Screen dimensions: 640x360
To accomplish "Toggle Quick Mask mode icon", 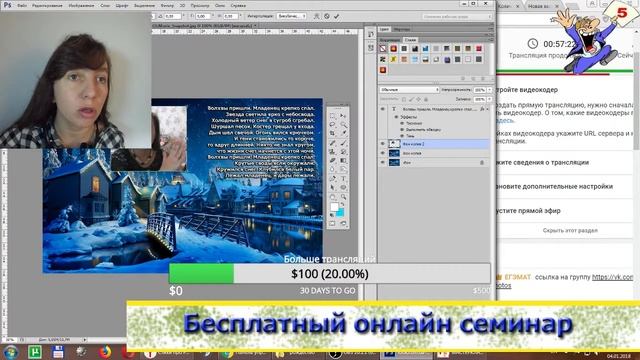I will [x=332, y=224].
